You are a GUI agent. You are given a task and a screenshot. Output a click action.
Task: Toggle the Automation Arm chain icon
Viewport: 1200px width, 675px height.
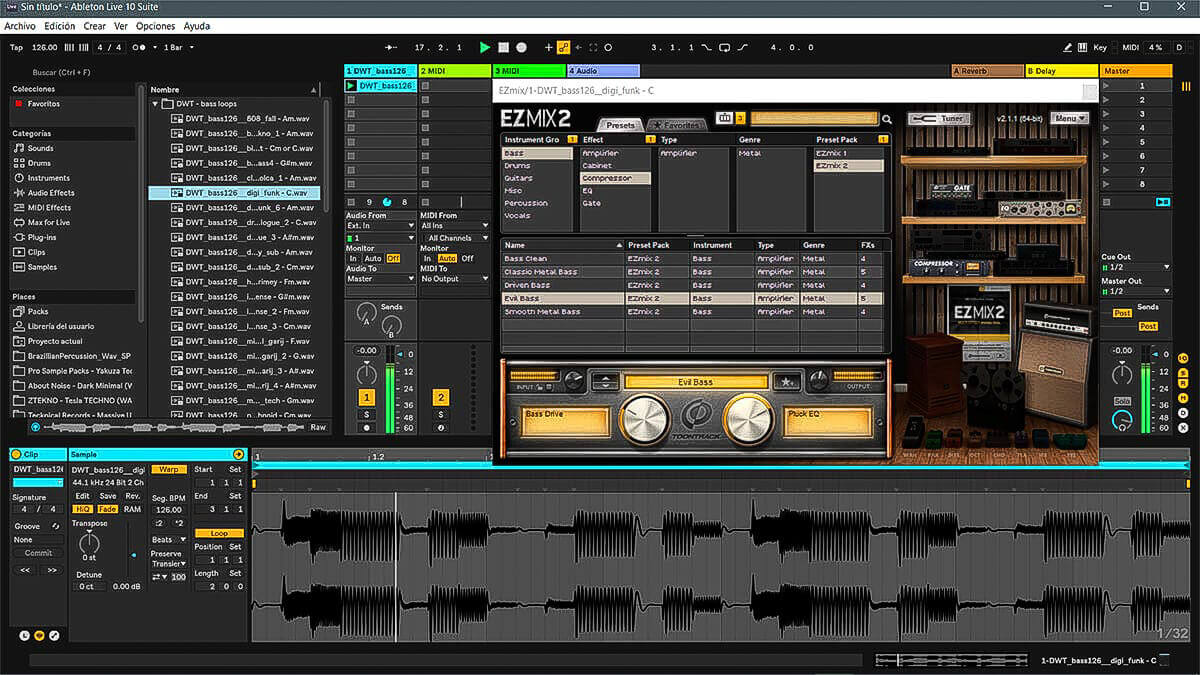563,47
